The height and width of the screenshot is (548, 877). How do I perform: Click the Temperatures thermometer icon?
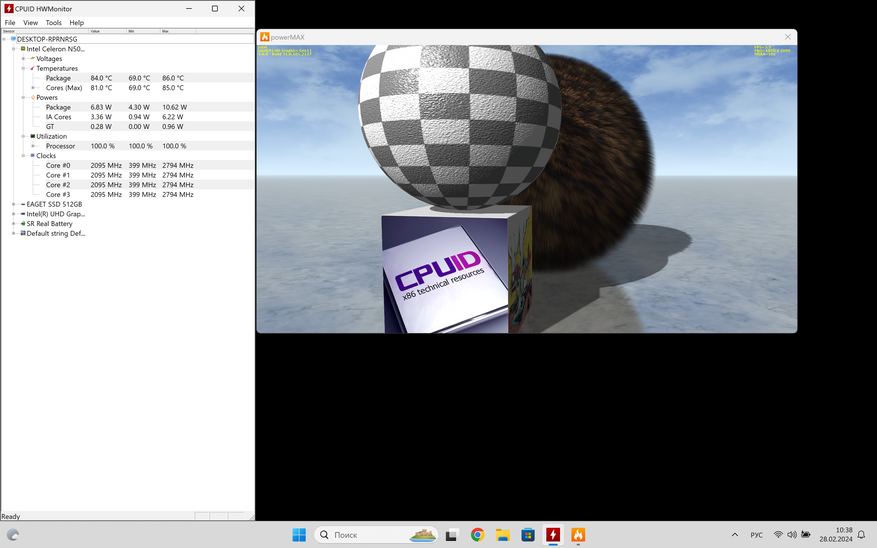(x=32, y=68)
